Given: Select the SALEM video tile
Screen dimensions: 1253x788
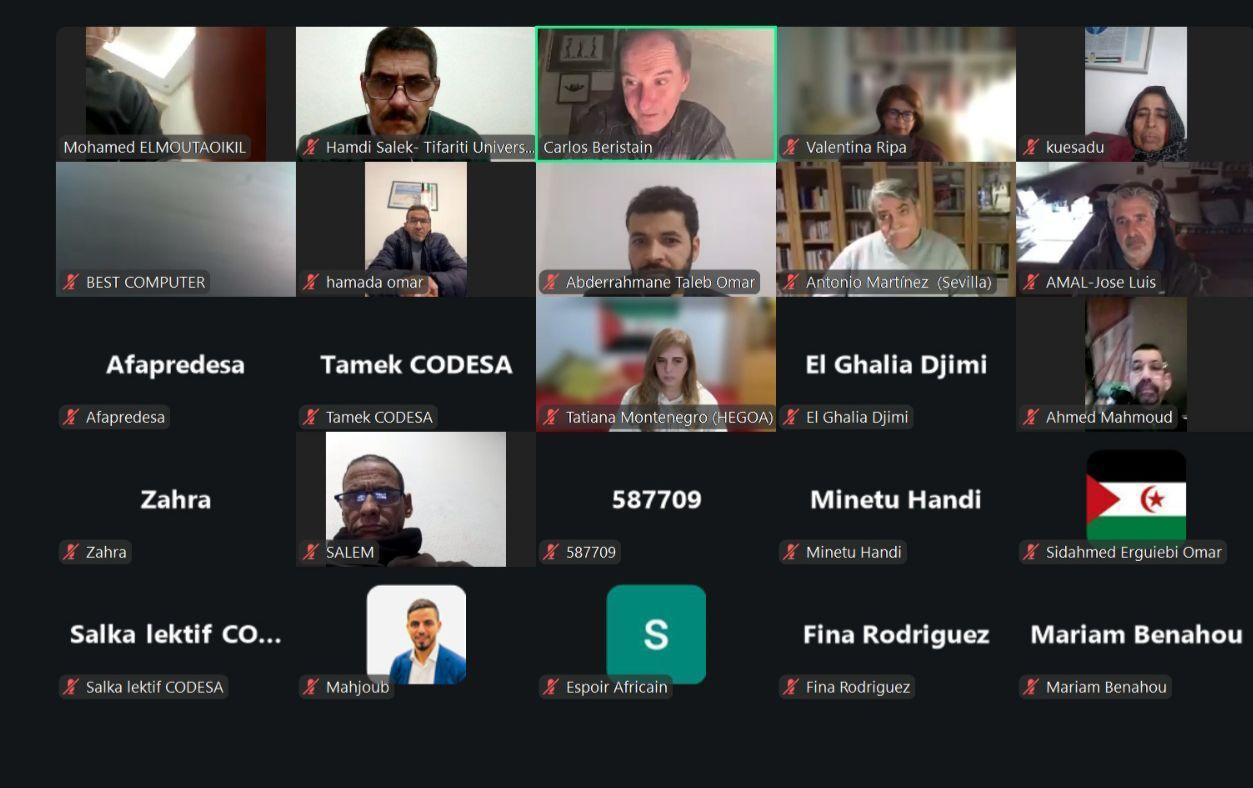Looking at the screenshot, I should 416,499.
